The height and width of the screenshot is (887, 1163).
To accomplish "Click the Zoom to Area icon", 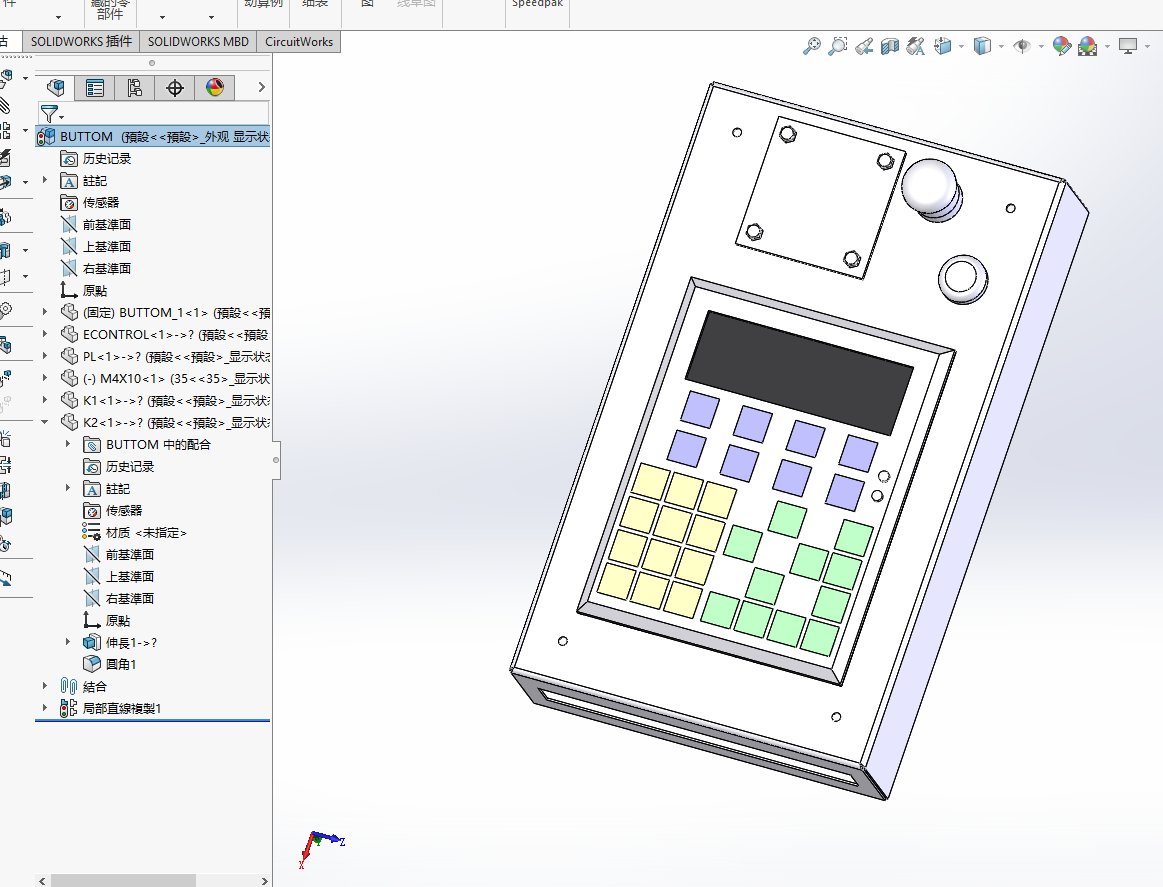I will pos(837,46).
